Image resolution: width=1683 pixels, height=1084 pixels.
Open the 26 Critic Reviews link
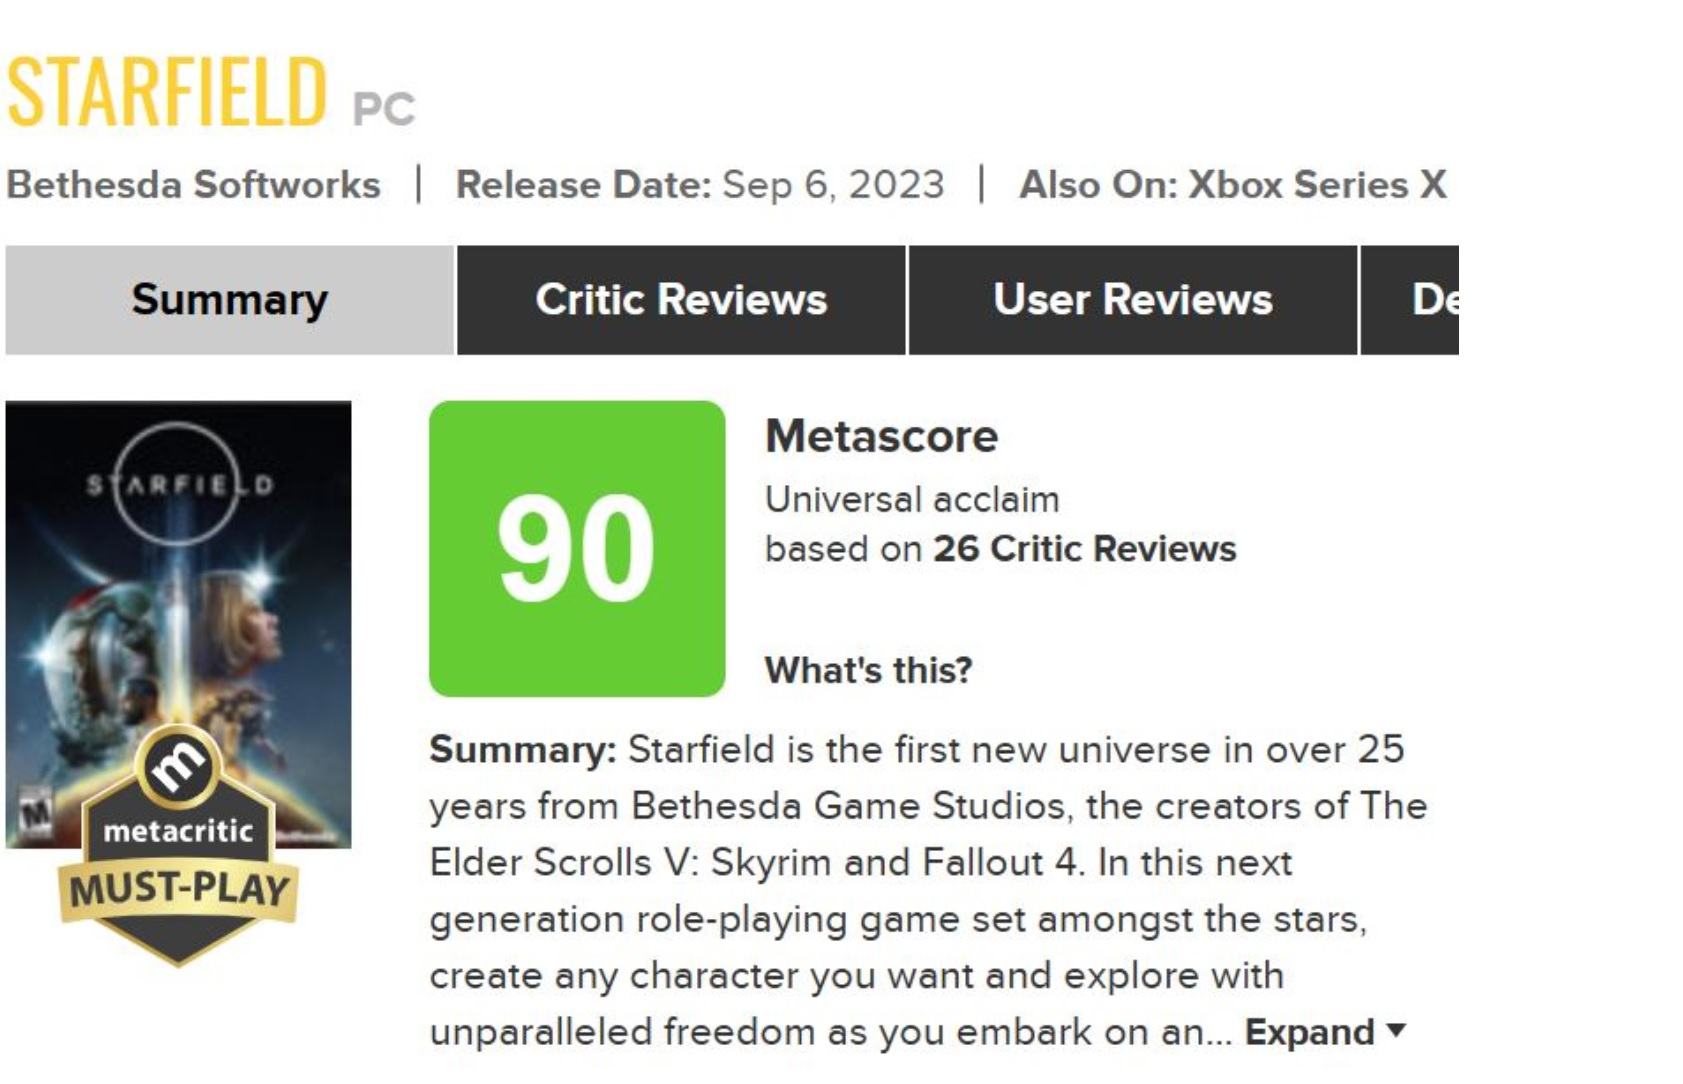(1085, 549)
